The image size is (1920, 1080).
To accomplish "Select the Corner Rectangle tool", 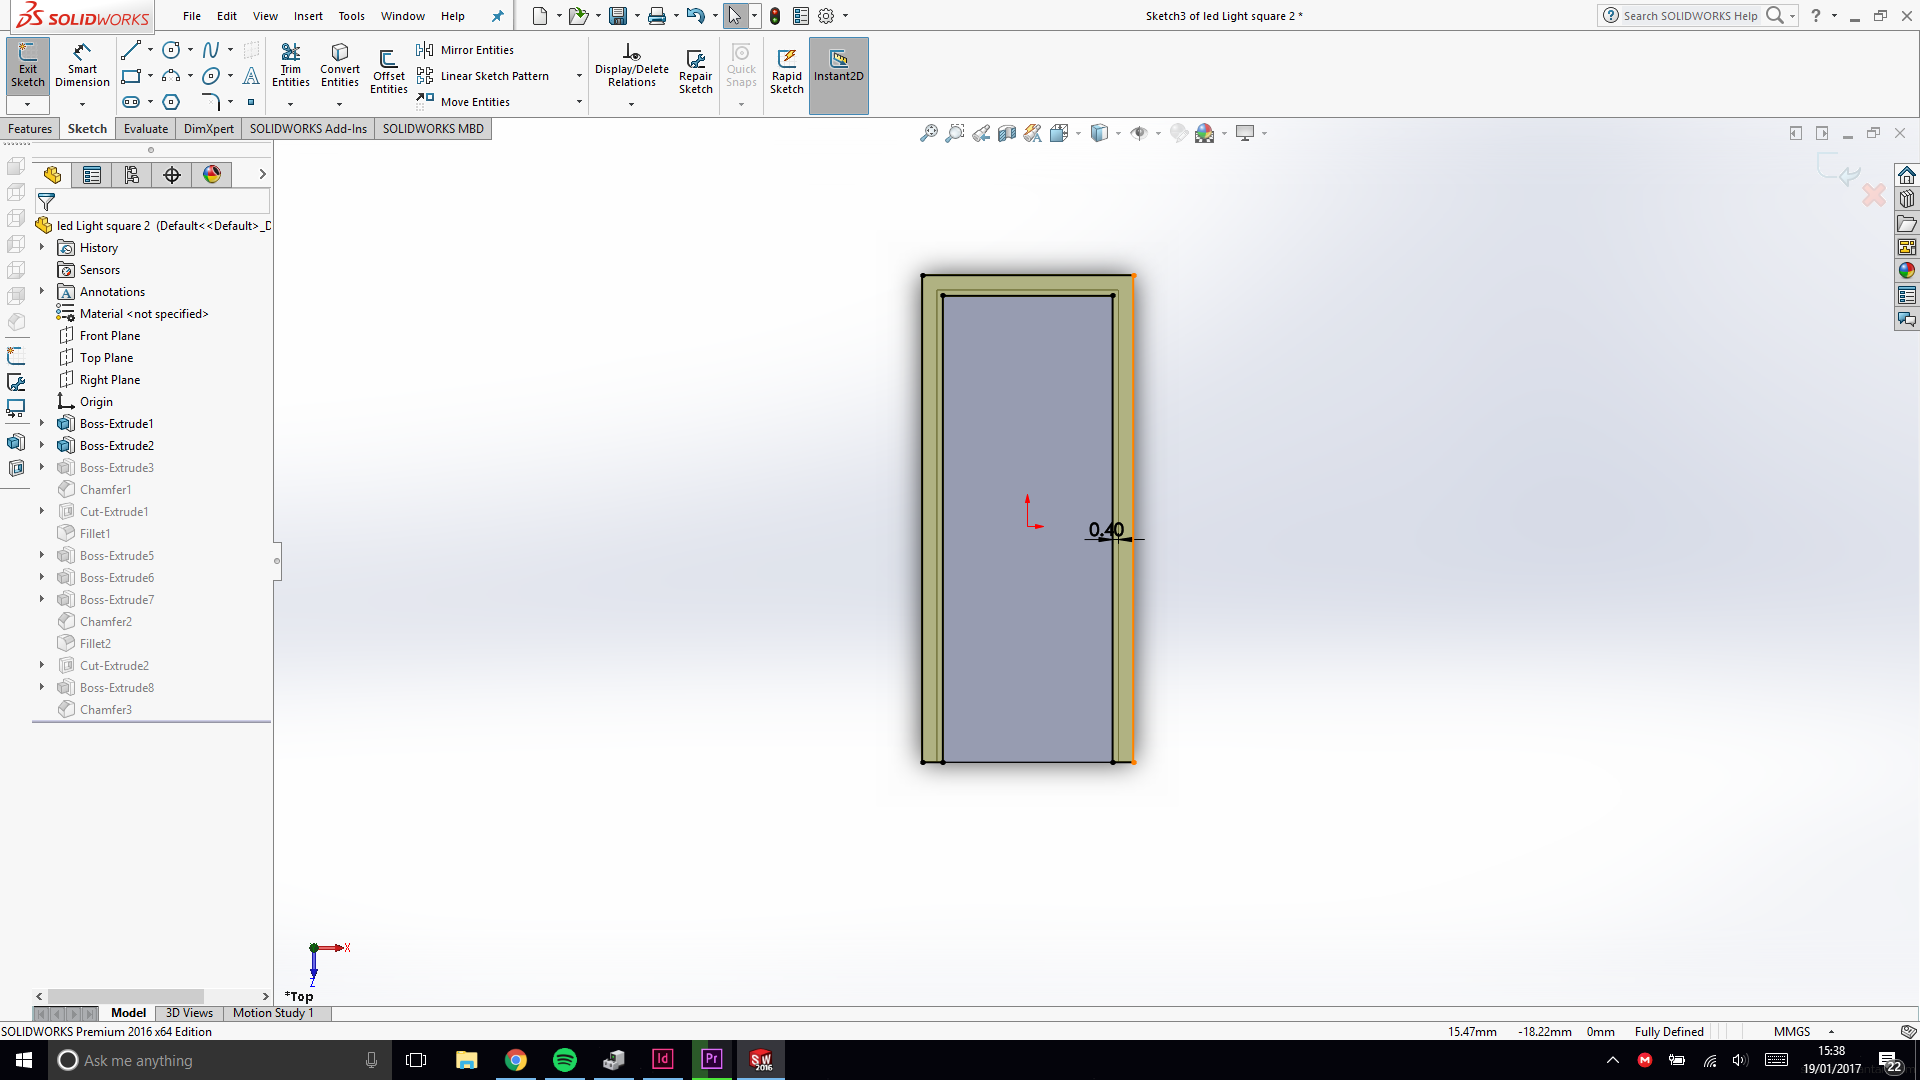I will 131,76.
